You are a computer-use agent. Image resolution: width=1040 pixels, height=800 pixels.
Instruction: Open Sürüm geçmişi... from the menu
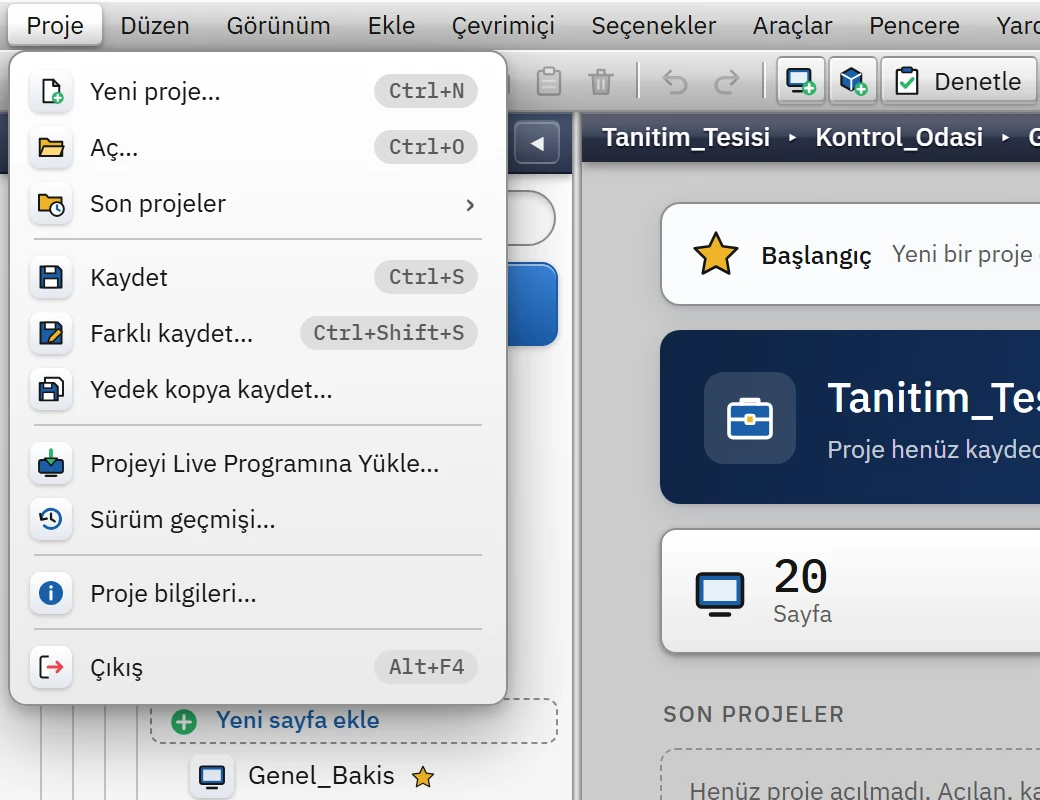click(x=257, y=519)
